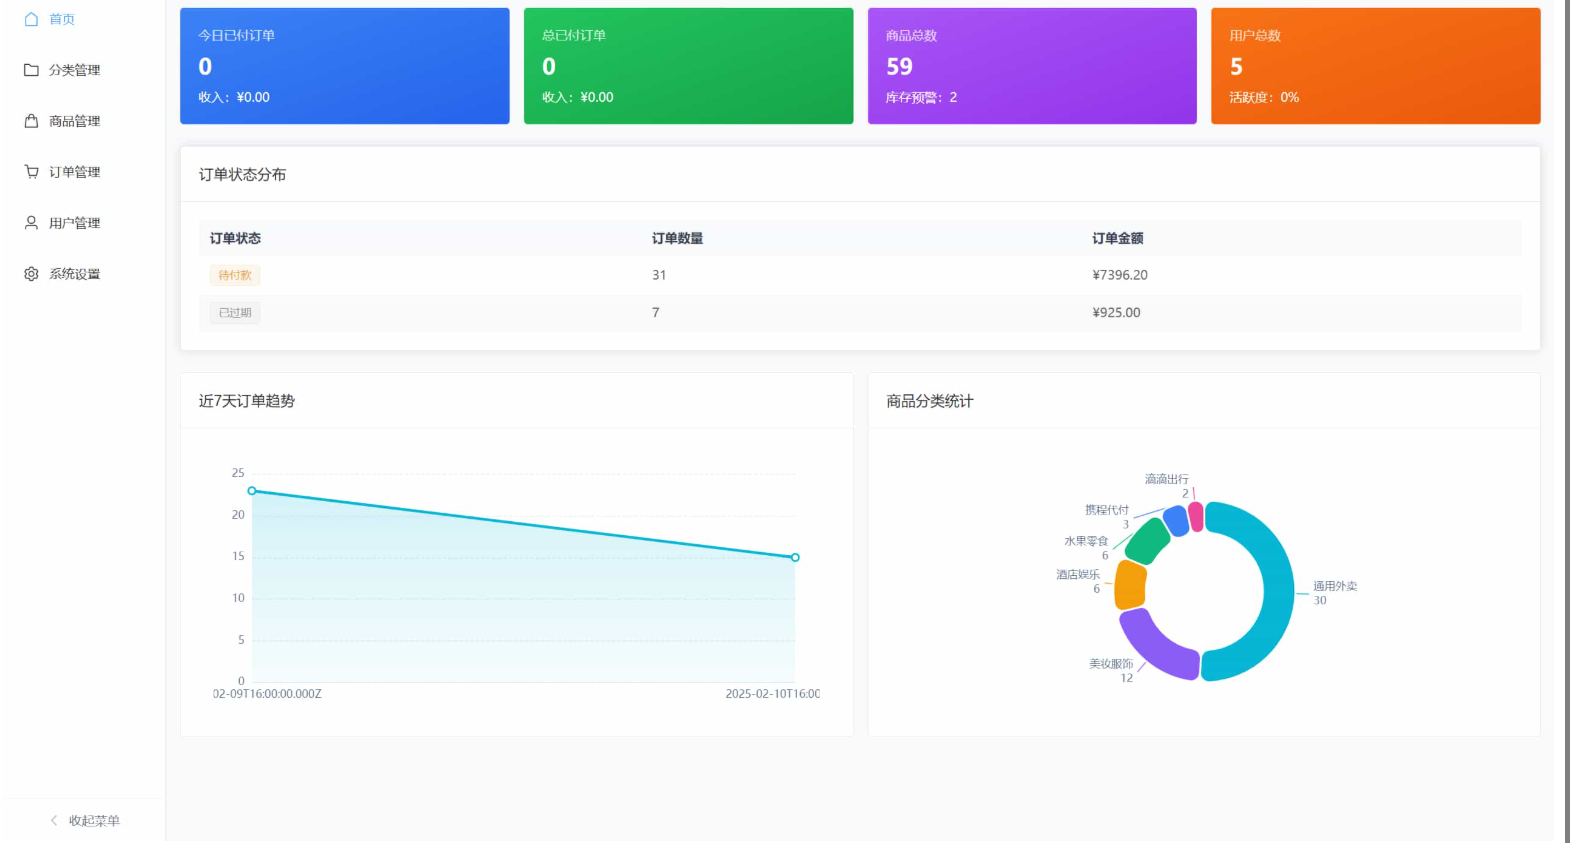
Task: Click the folder icon for 分类管理
Action: pyautogui.click(x=31, y=70)
